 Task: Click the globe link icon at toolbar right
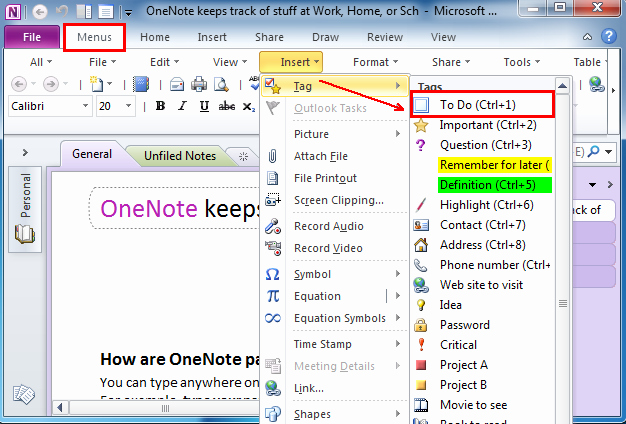597,84
